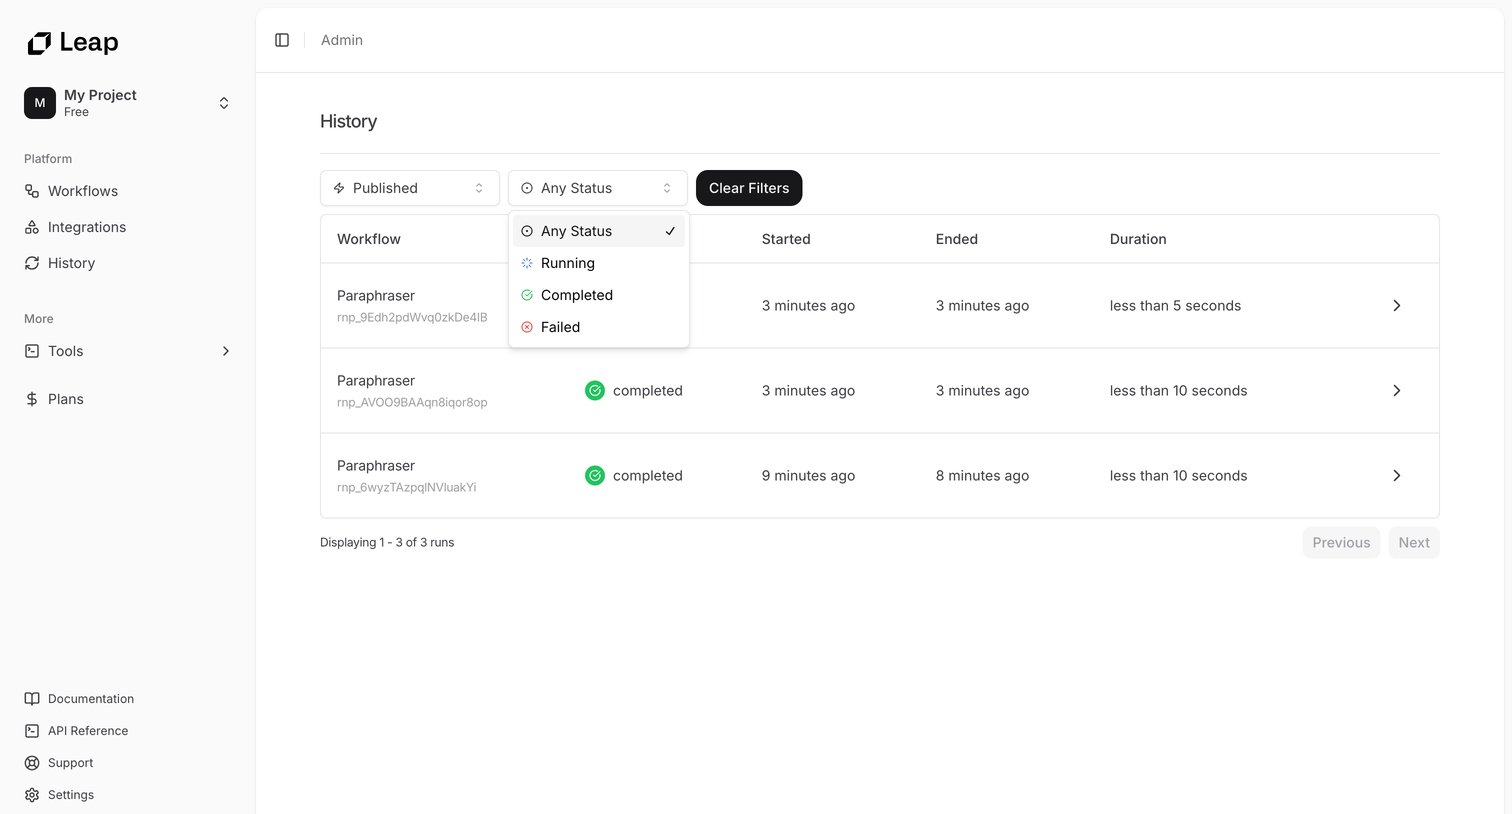
Task: Click the circle icon in Any Status trigger
Action: coord(527,188)
